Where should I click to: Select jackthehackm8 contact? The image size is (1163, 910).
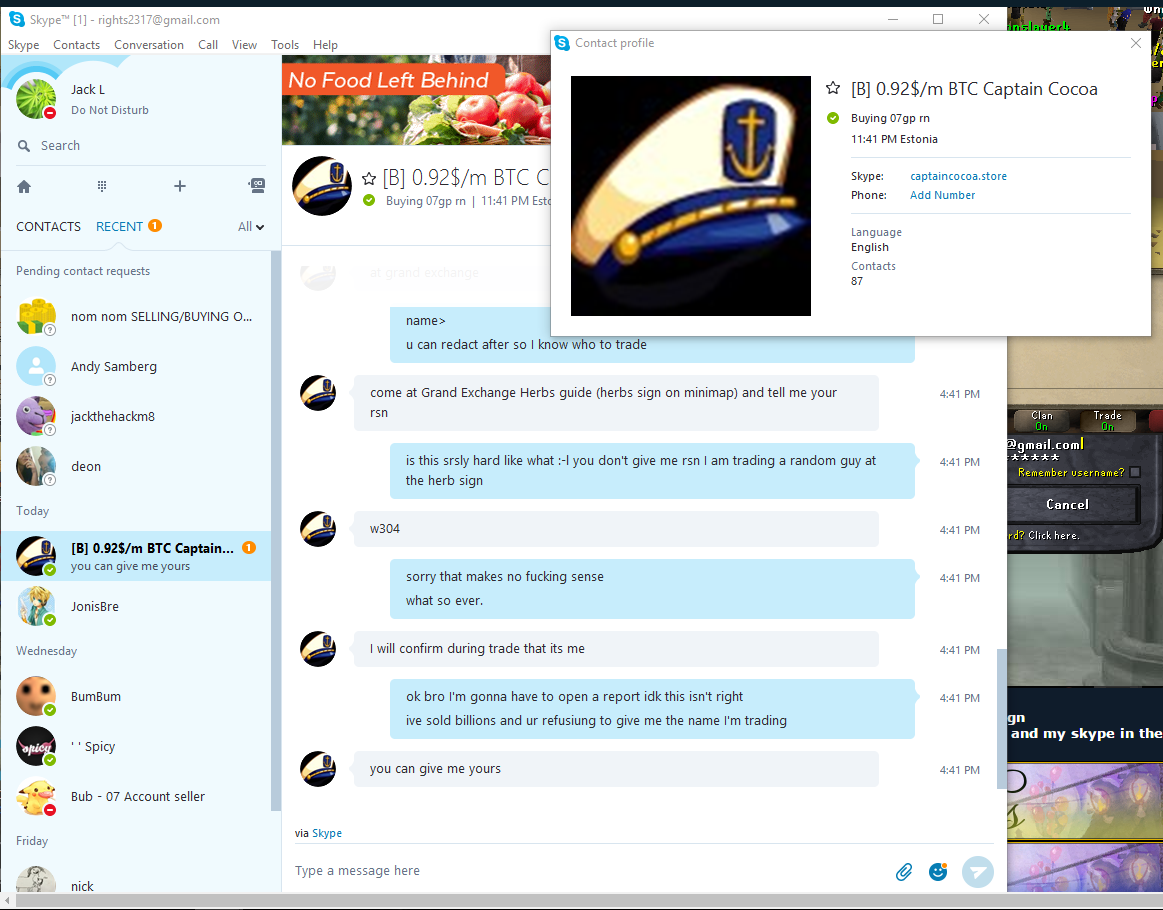pyautogui.click(x=136, y=416)
